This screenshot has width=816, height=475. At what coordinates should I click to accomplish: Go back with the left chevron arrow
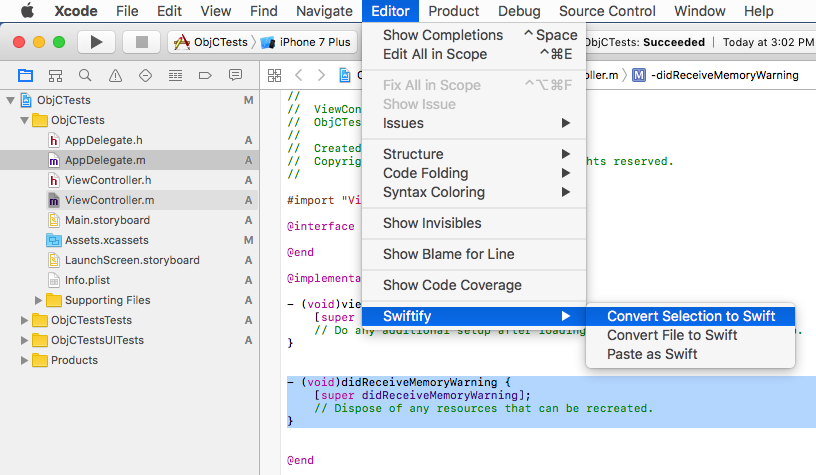(x=299, y=75)
